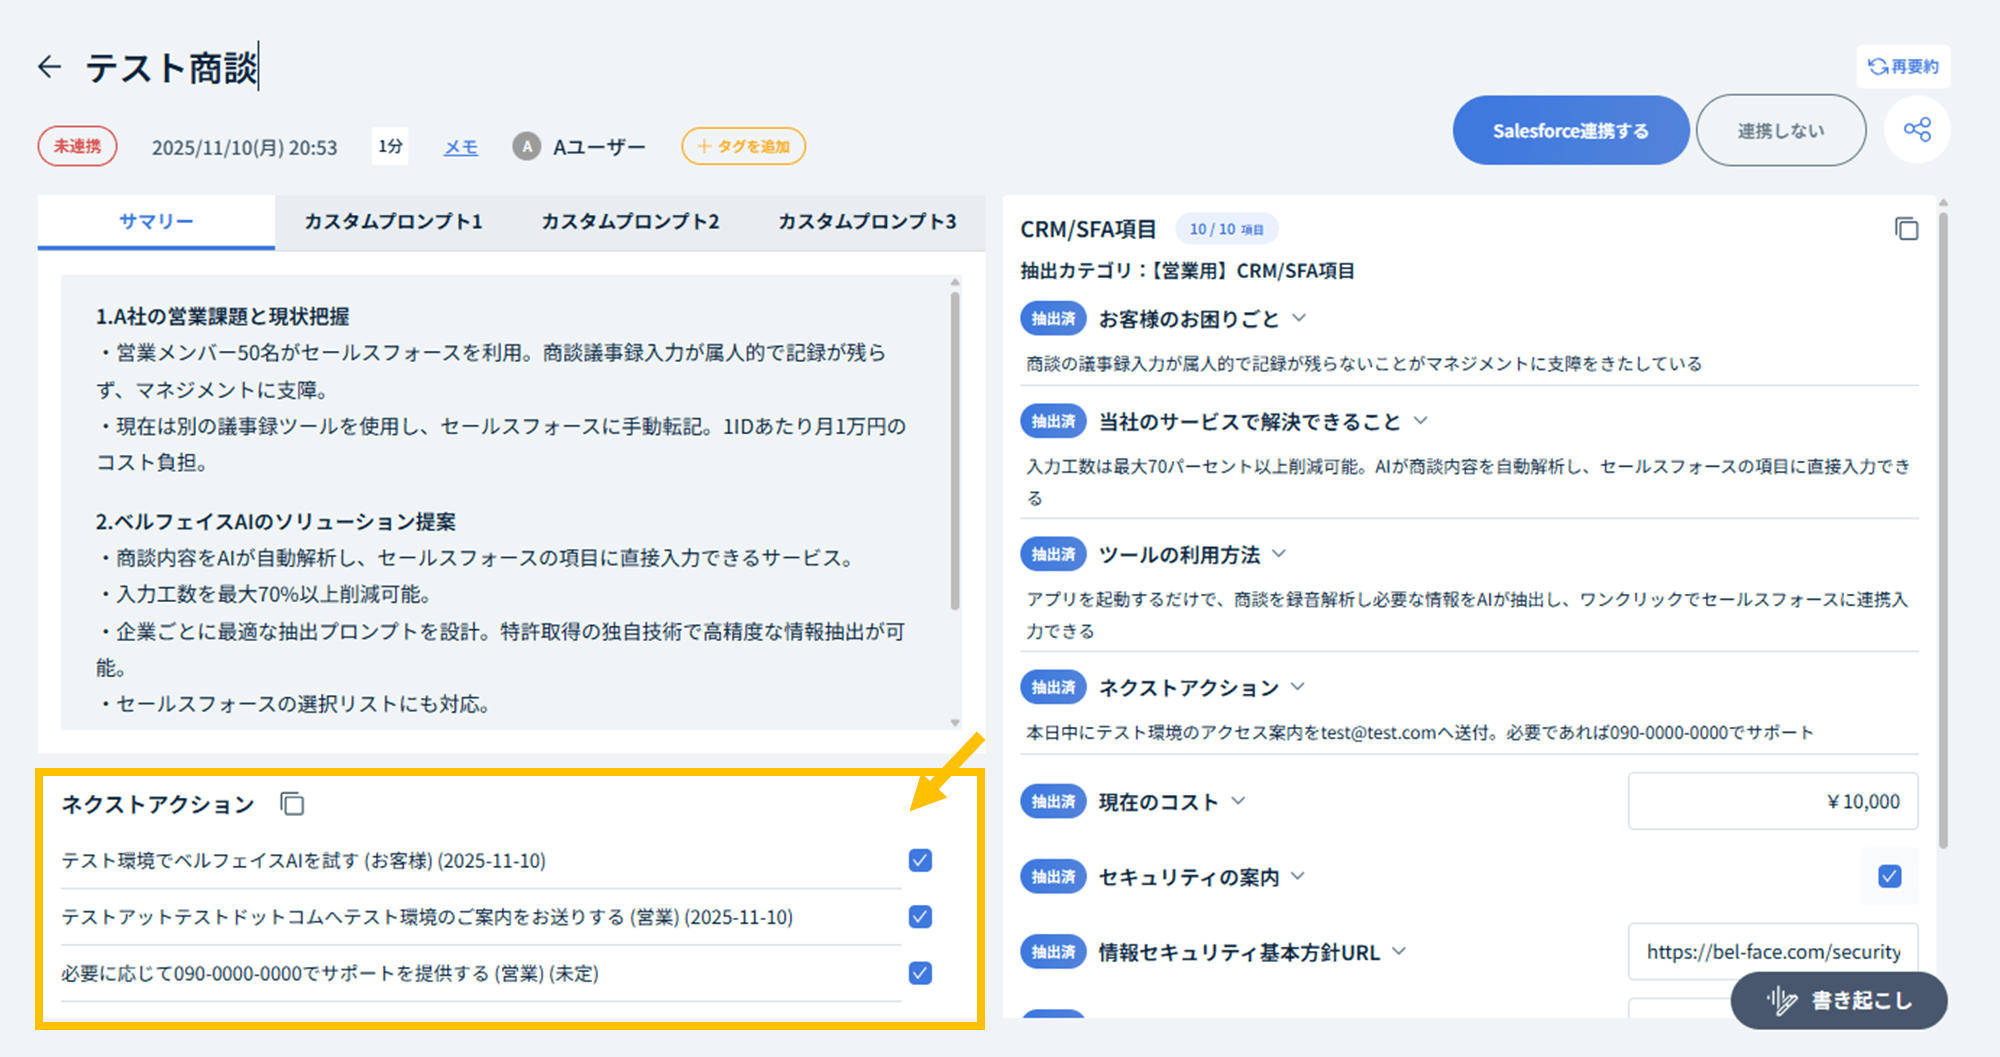Image resolution: width=2000 pixels, height=1057 pixels.
Task: Click the Aユーザー avatar icon
Action: click(526, 147)
